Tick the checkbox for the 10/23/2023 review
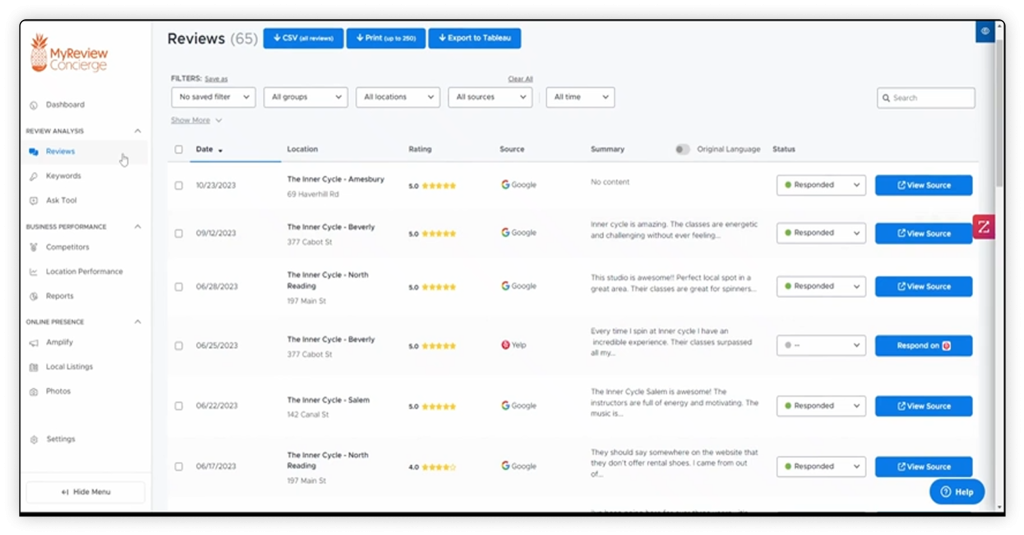 pos(179,186)
